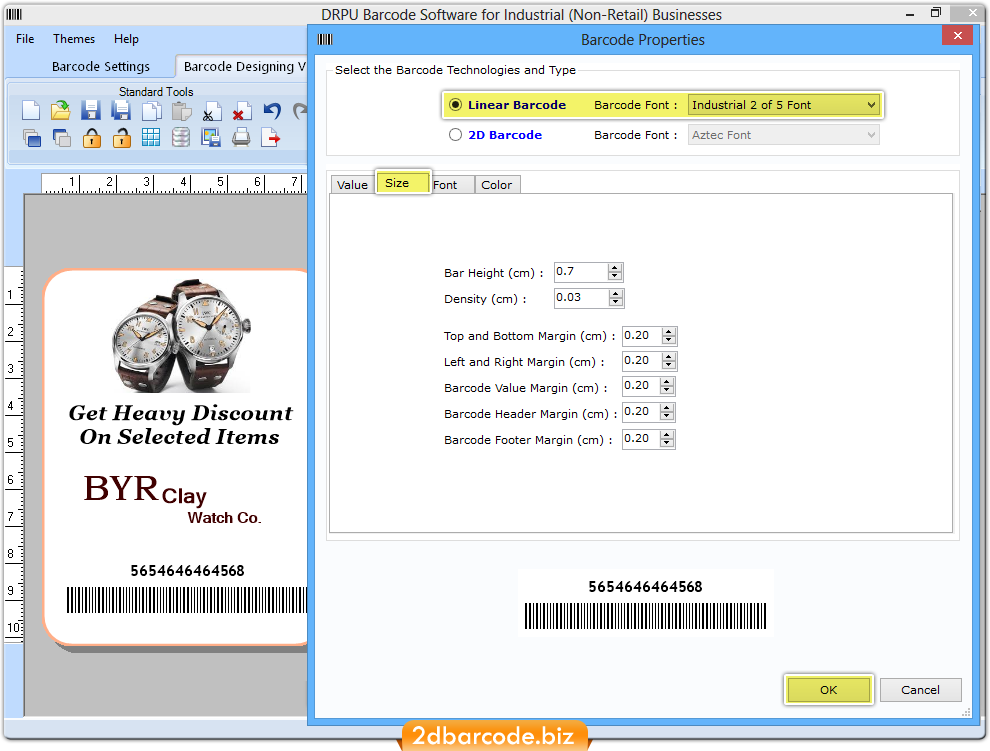Screen dimensions: 990x751
Task: Click the closed padlock Lock icon
Action: point(92,138)
